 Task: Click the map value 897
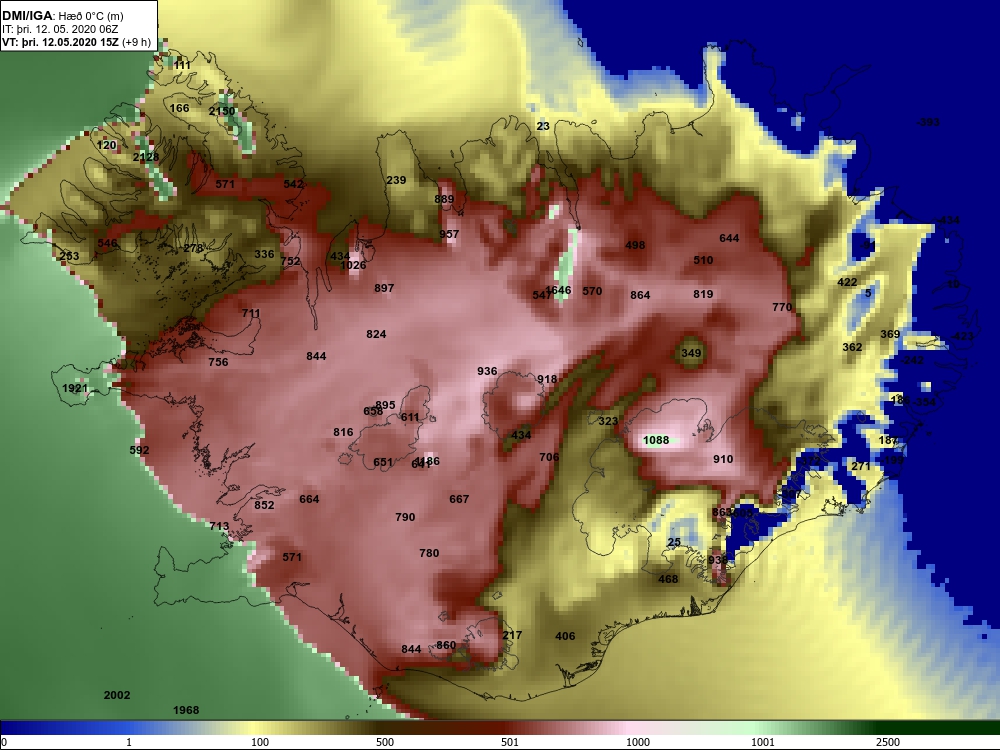click(384, 288)
